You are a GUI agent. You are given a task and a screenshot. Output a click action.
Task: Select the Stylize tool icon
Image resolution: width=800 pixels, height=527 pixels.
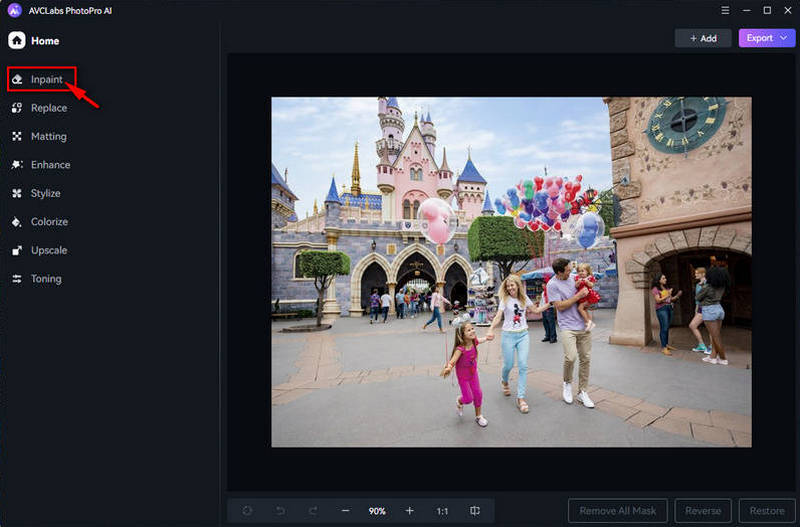(x=17, y=193)
